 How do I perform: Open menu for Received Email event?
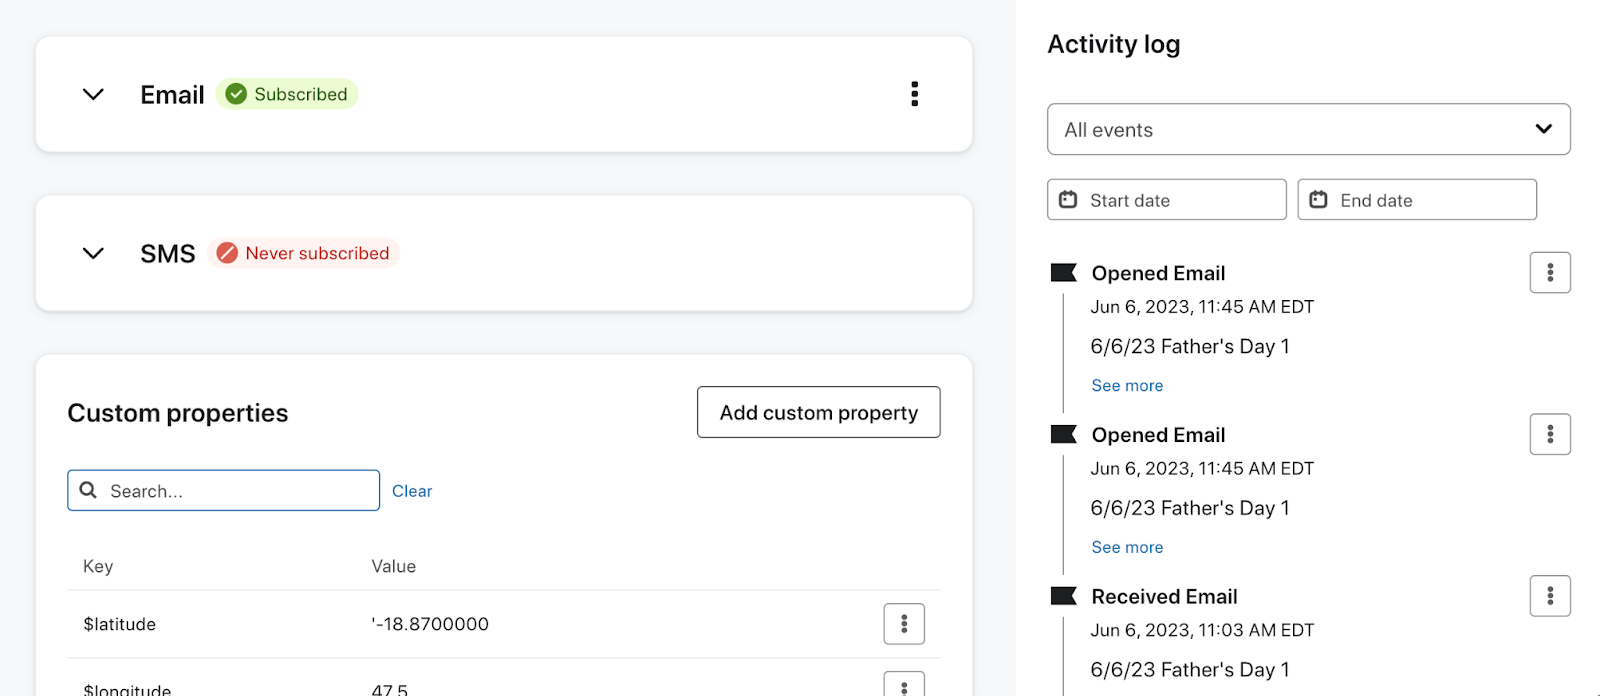(x=1550, y=596)
